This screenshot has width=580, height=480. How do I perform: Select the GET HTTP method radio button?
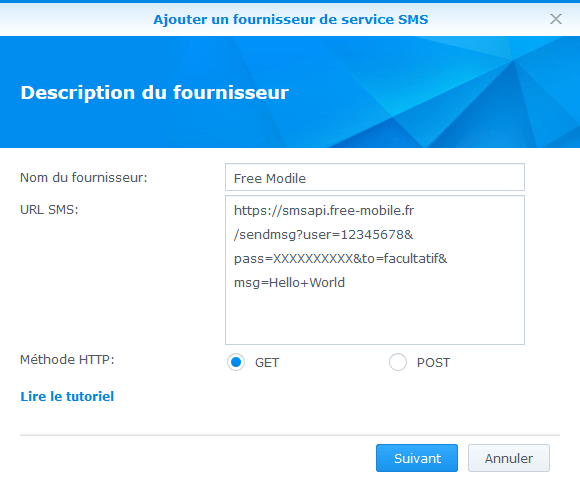(236, 362)
